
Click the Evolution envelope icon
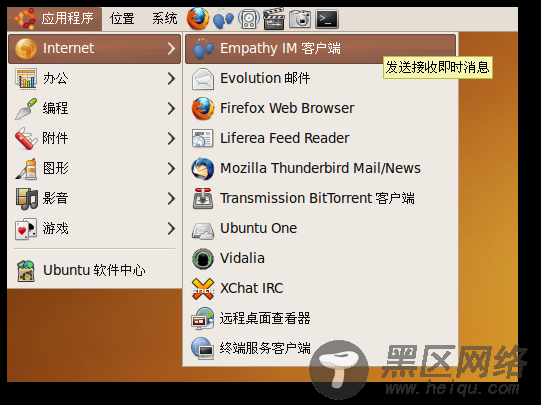(203, 79)
